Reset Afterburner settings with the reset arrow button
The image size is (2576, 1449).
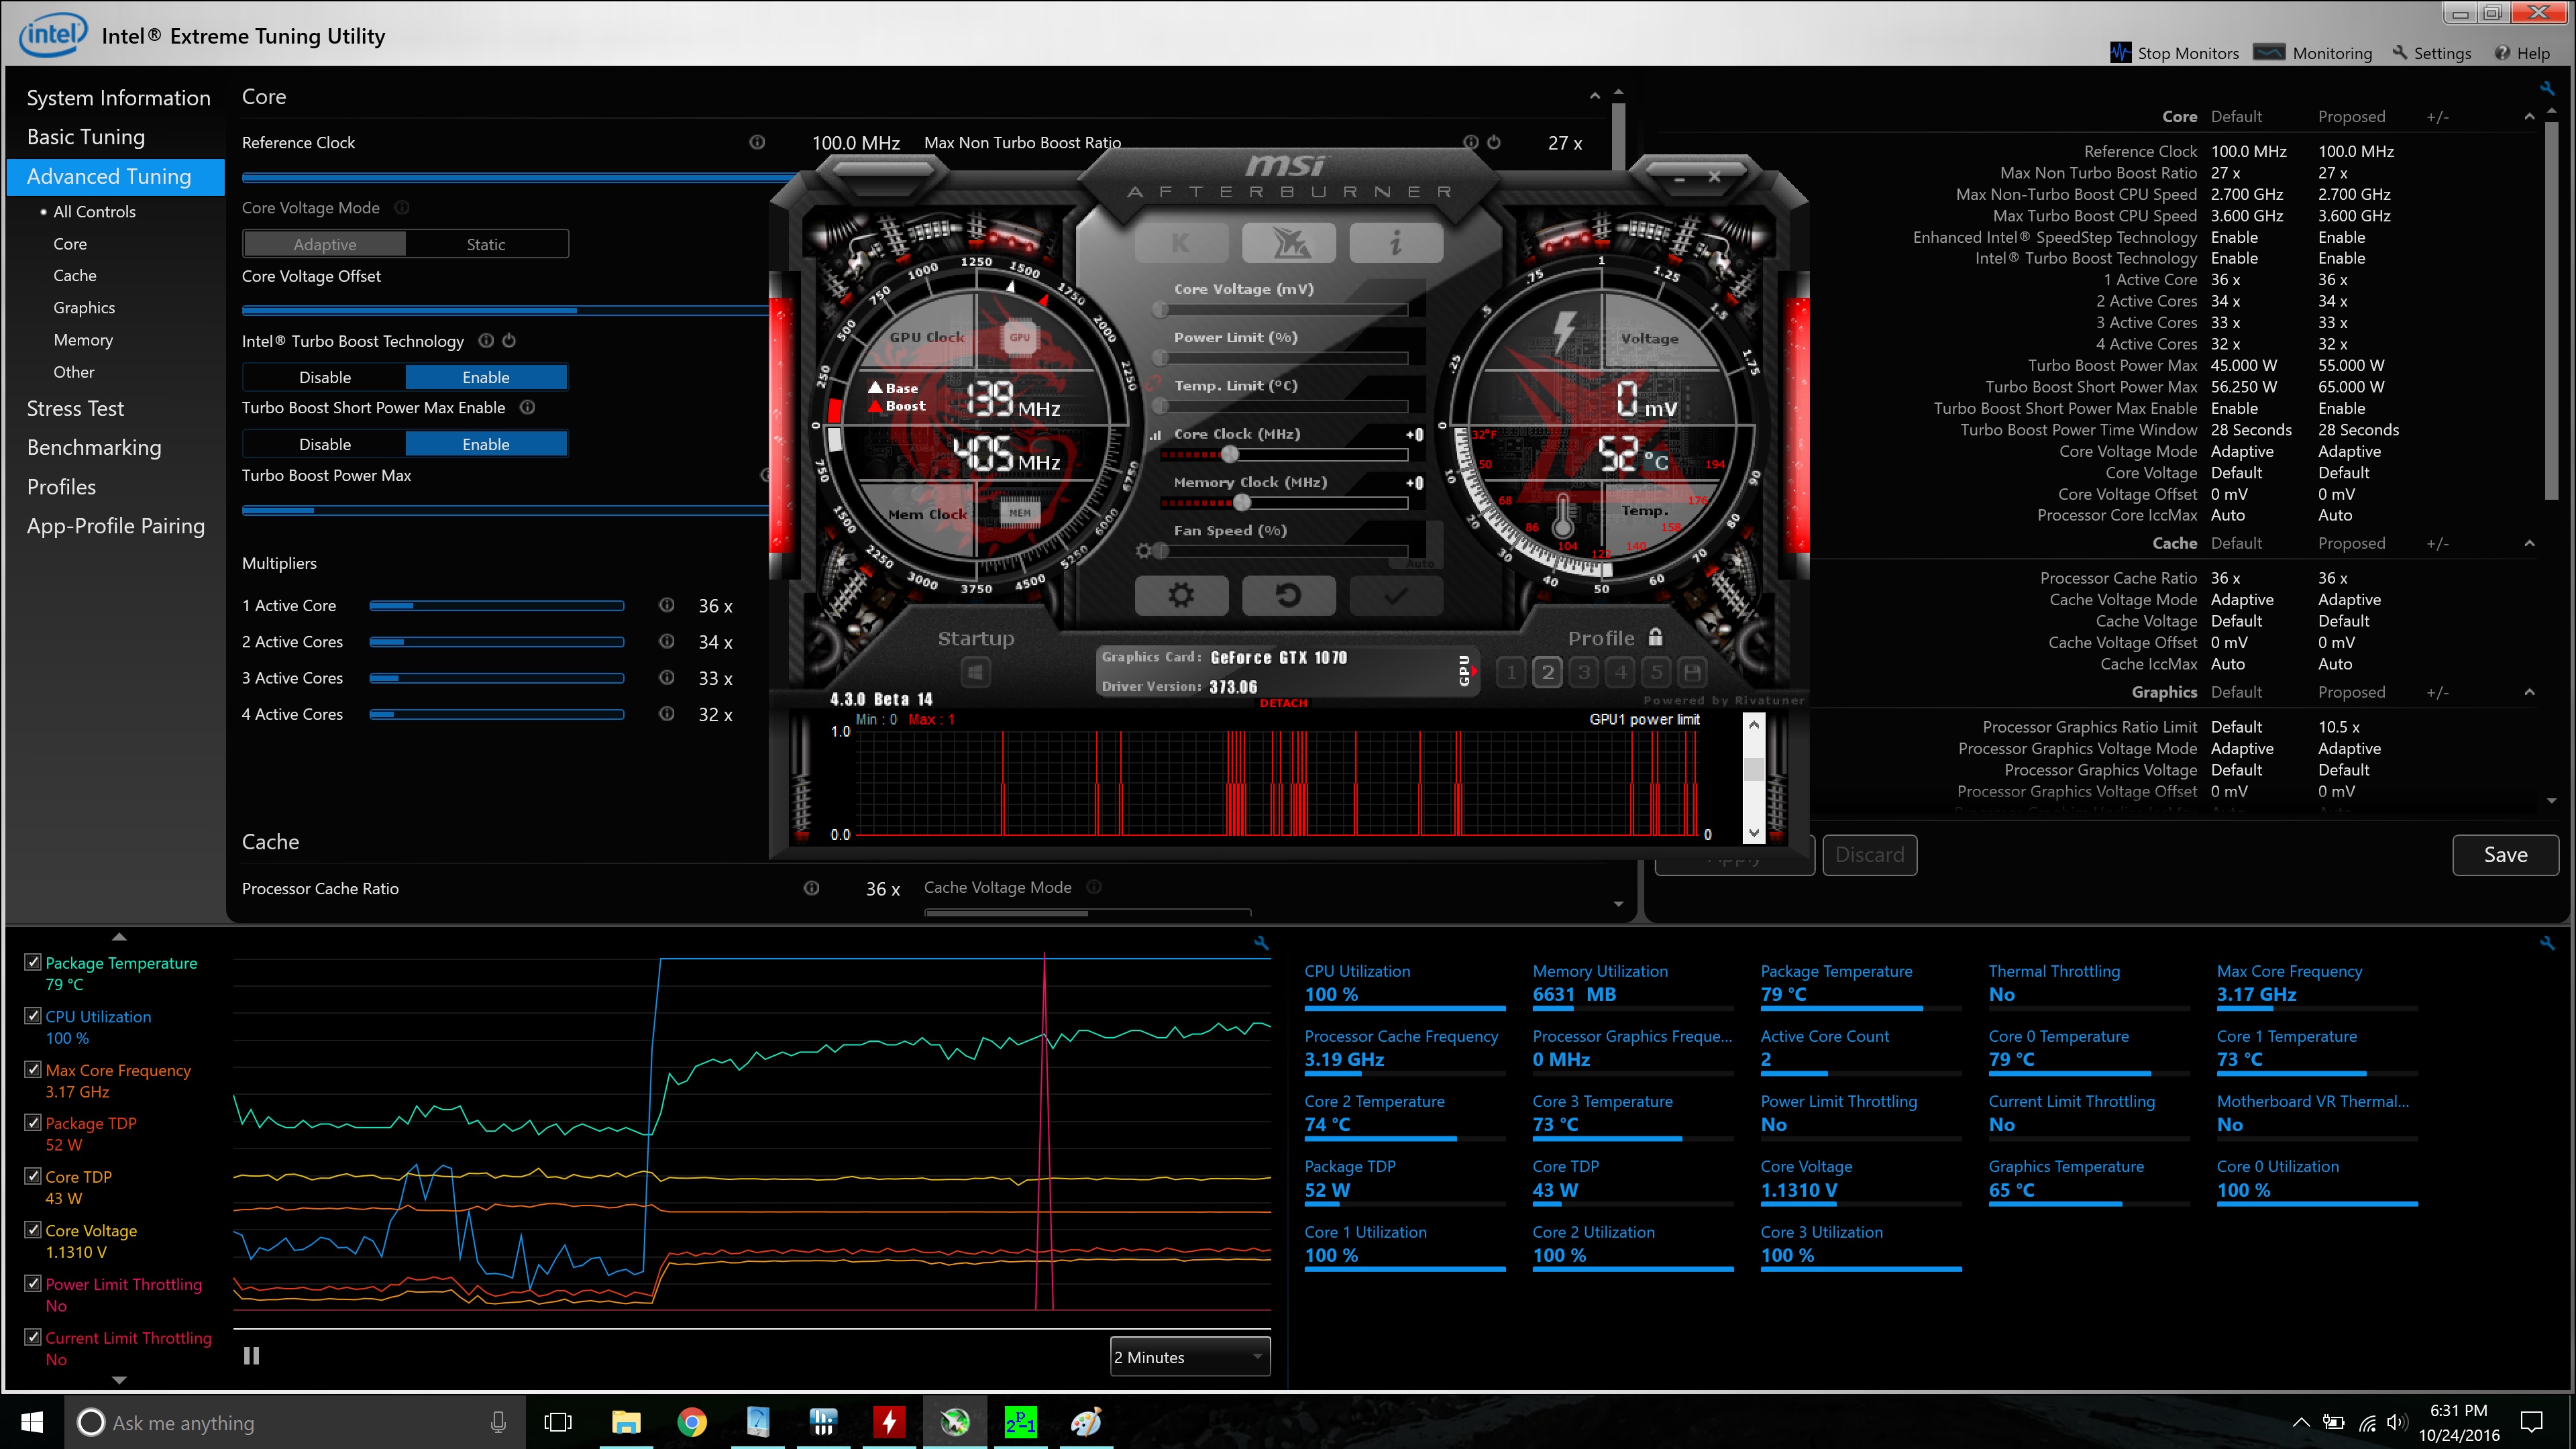pos(1289,596)
